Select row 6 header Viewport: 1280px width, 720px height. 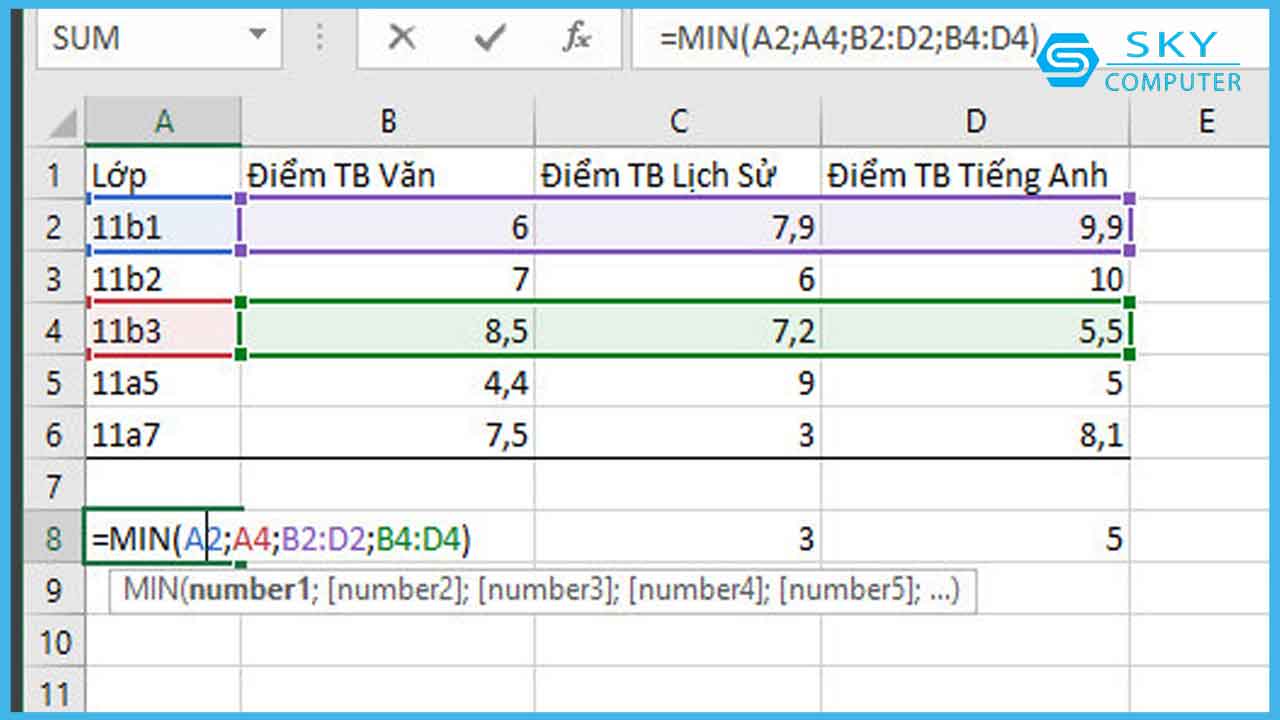[53, 435]
